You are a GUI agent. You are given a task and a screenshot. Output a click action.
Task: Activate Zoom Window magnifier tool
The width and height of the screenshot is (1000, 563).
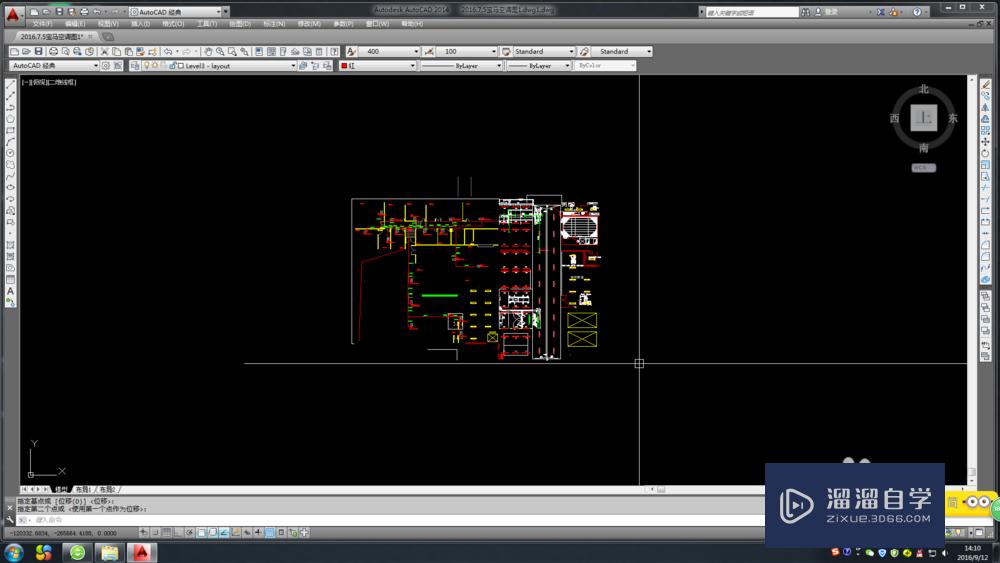232,52
